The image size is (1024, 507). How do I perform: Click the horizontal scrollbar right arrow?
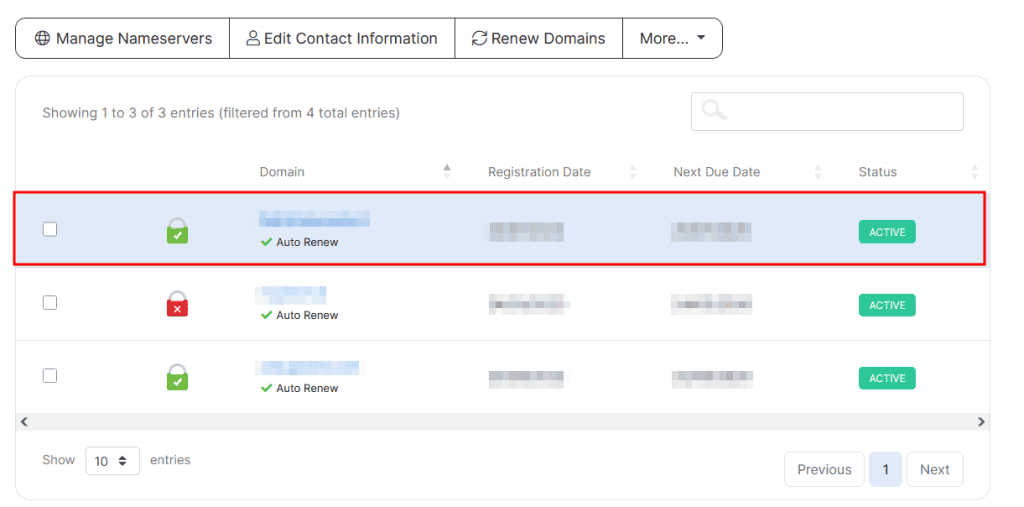coord(981,422)
